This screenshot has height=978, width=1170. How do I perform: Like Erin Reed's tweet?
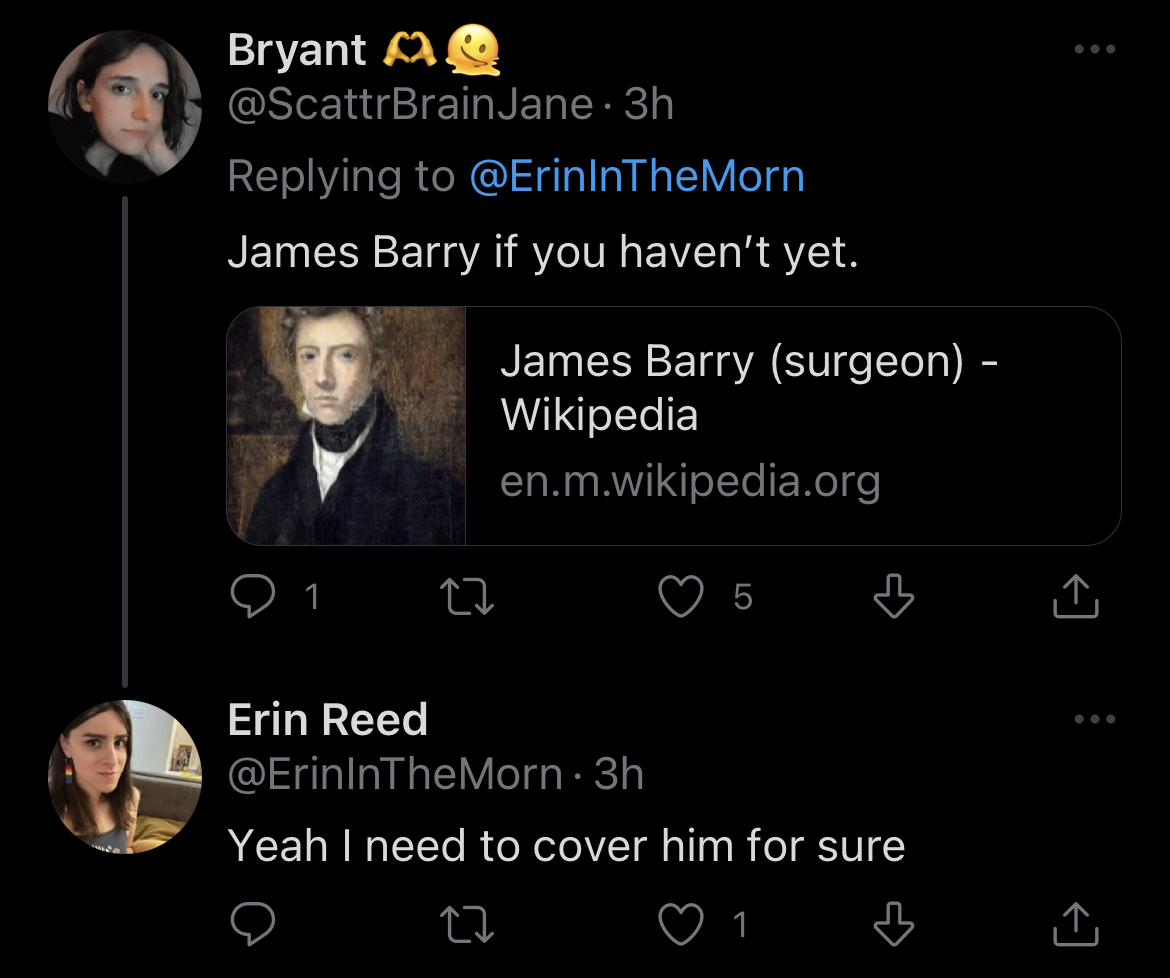pos(681,925)
